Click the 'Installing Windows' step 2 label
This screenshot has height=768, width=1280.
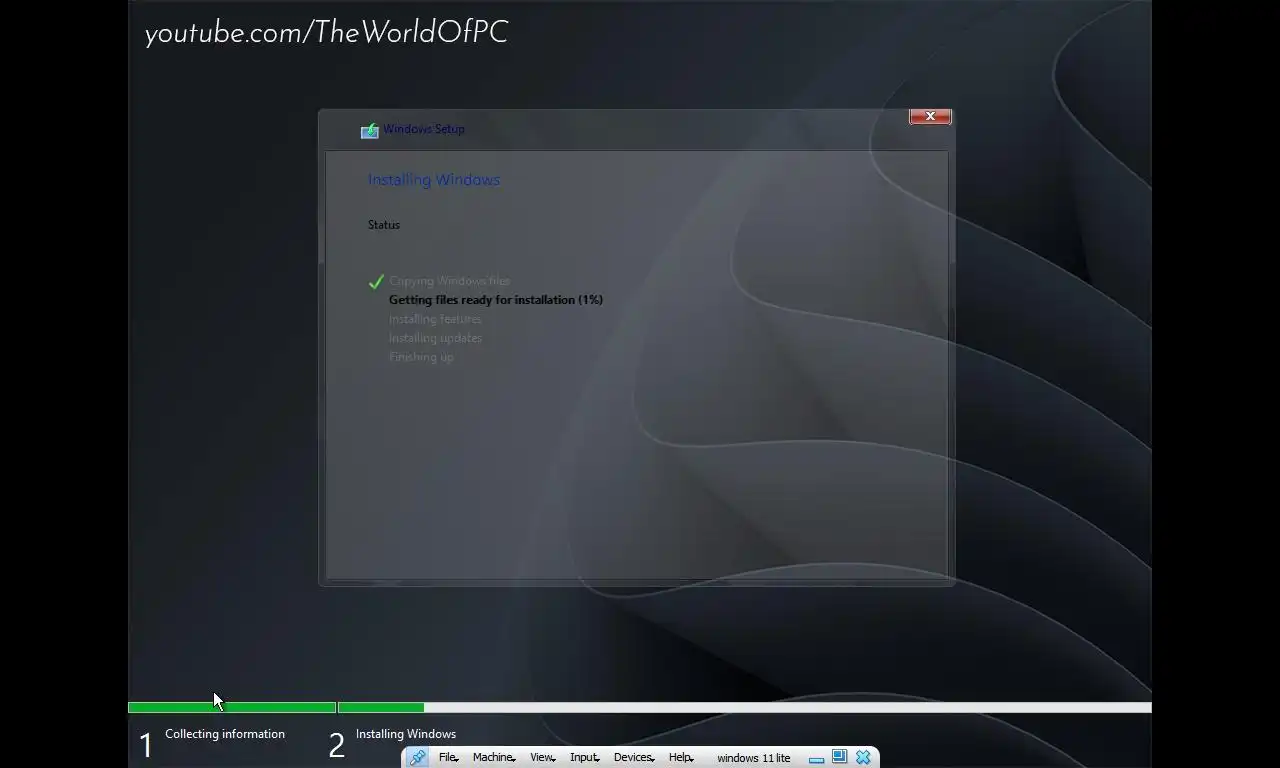(406, 734)
